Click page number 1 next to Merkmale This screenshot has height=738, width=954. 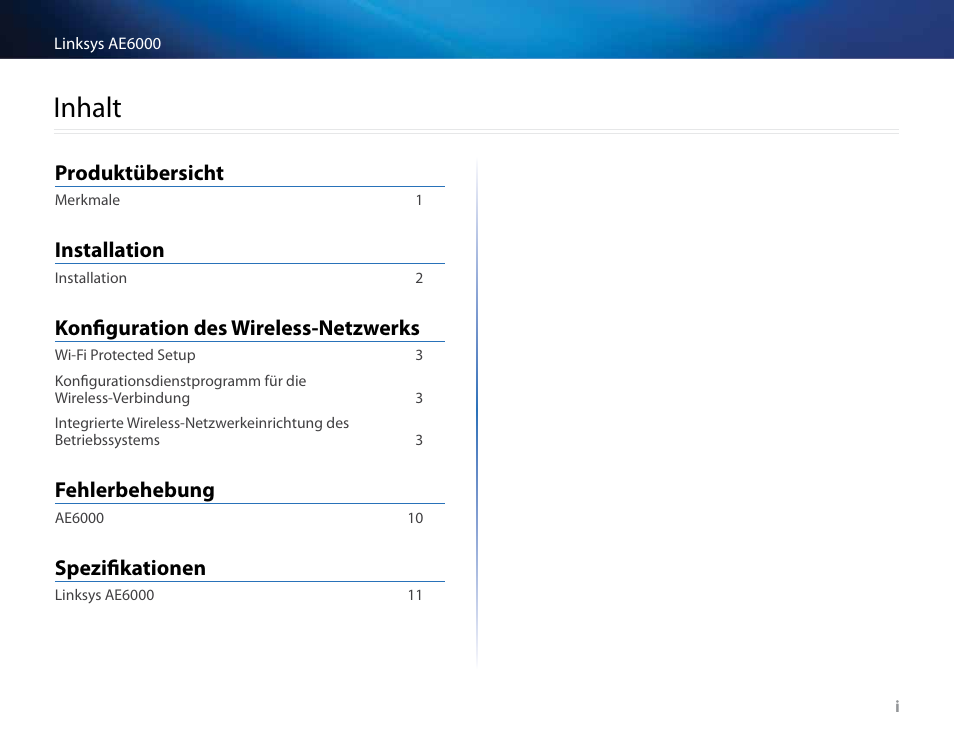(419, 200)
